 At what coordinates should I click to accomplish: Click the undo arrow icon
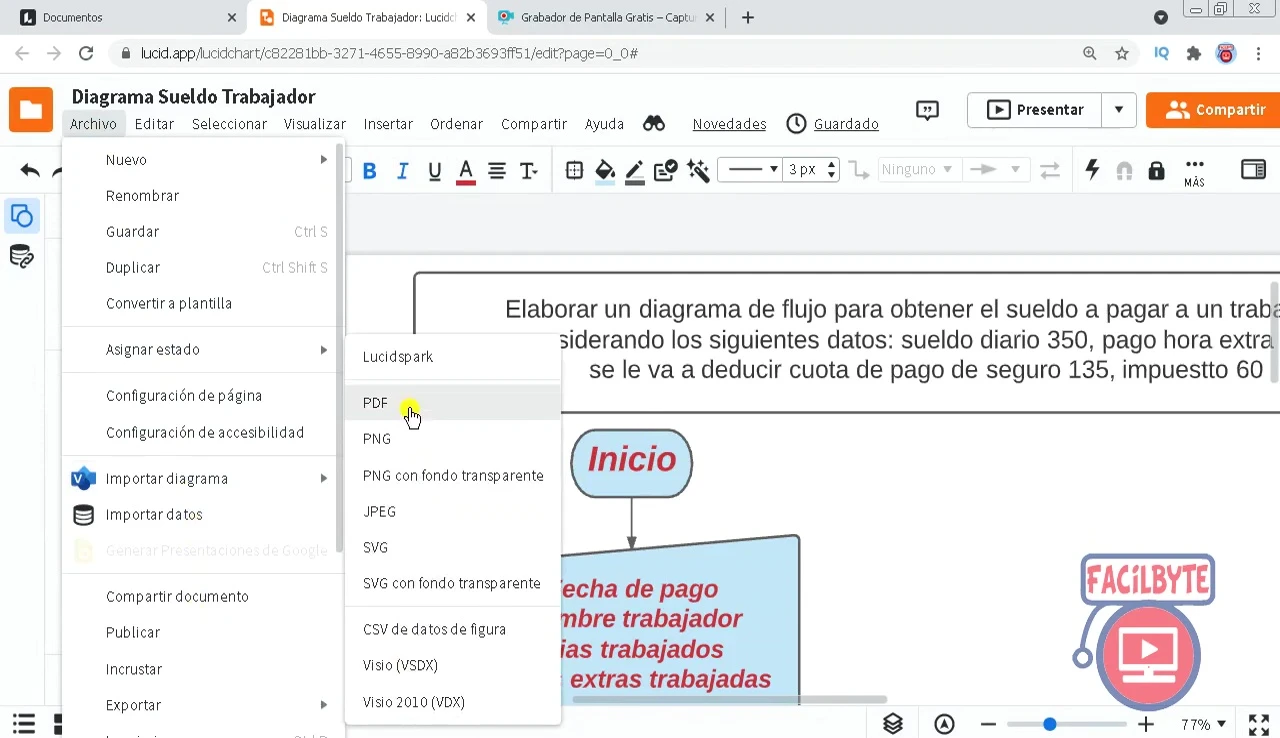pos(30,171)
